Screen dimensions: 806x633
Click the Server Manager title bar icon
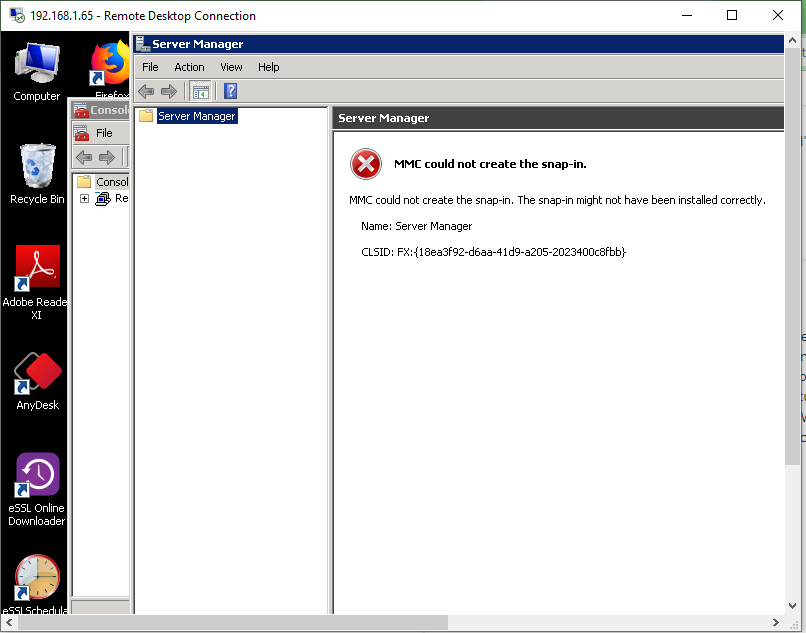pos(142,44)
